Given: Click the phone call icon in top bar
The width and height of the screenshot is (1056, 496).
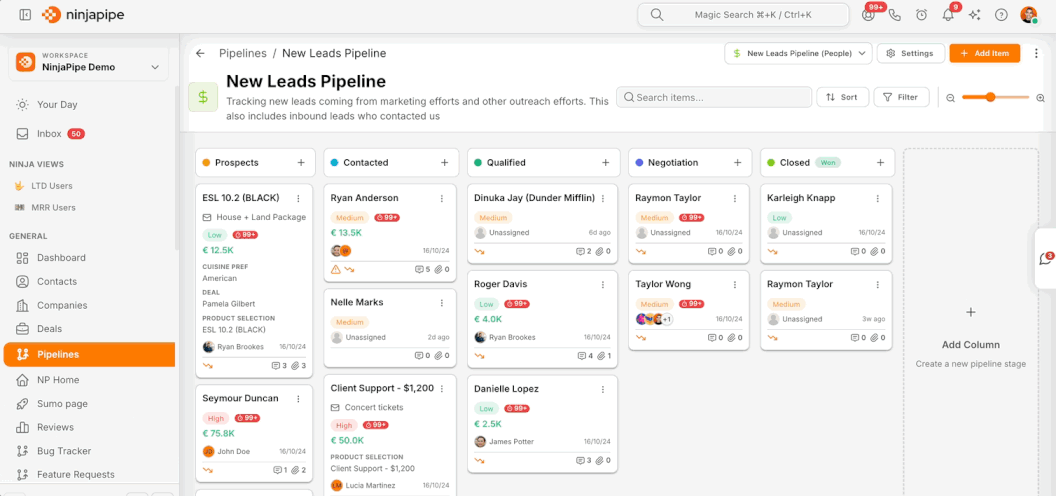Looking at the screenshot, I should pos(895,15).
